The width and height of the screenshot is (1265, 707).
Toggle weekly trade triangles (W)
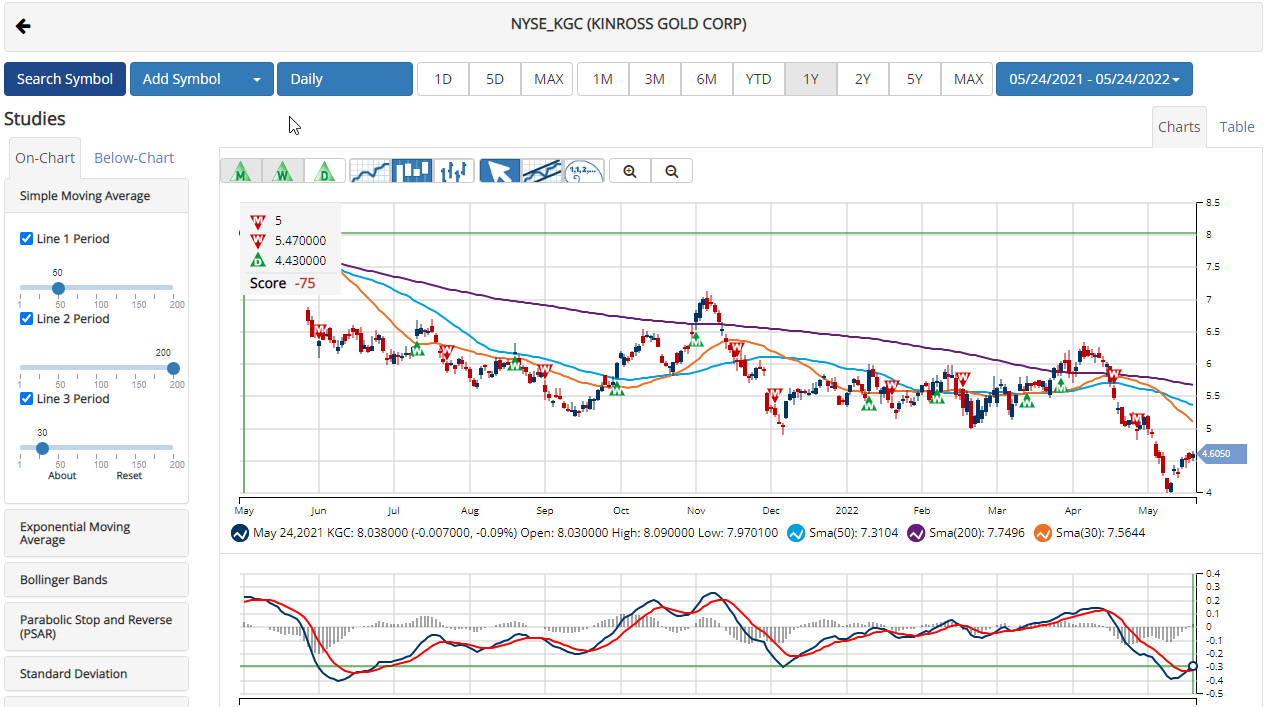coord(283,171)
